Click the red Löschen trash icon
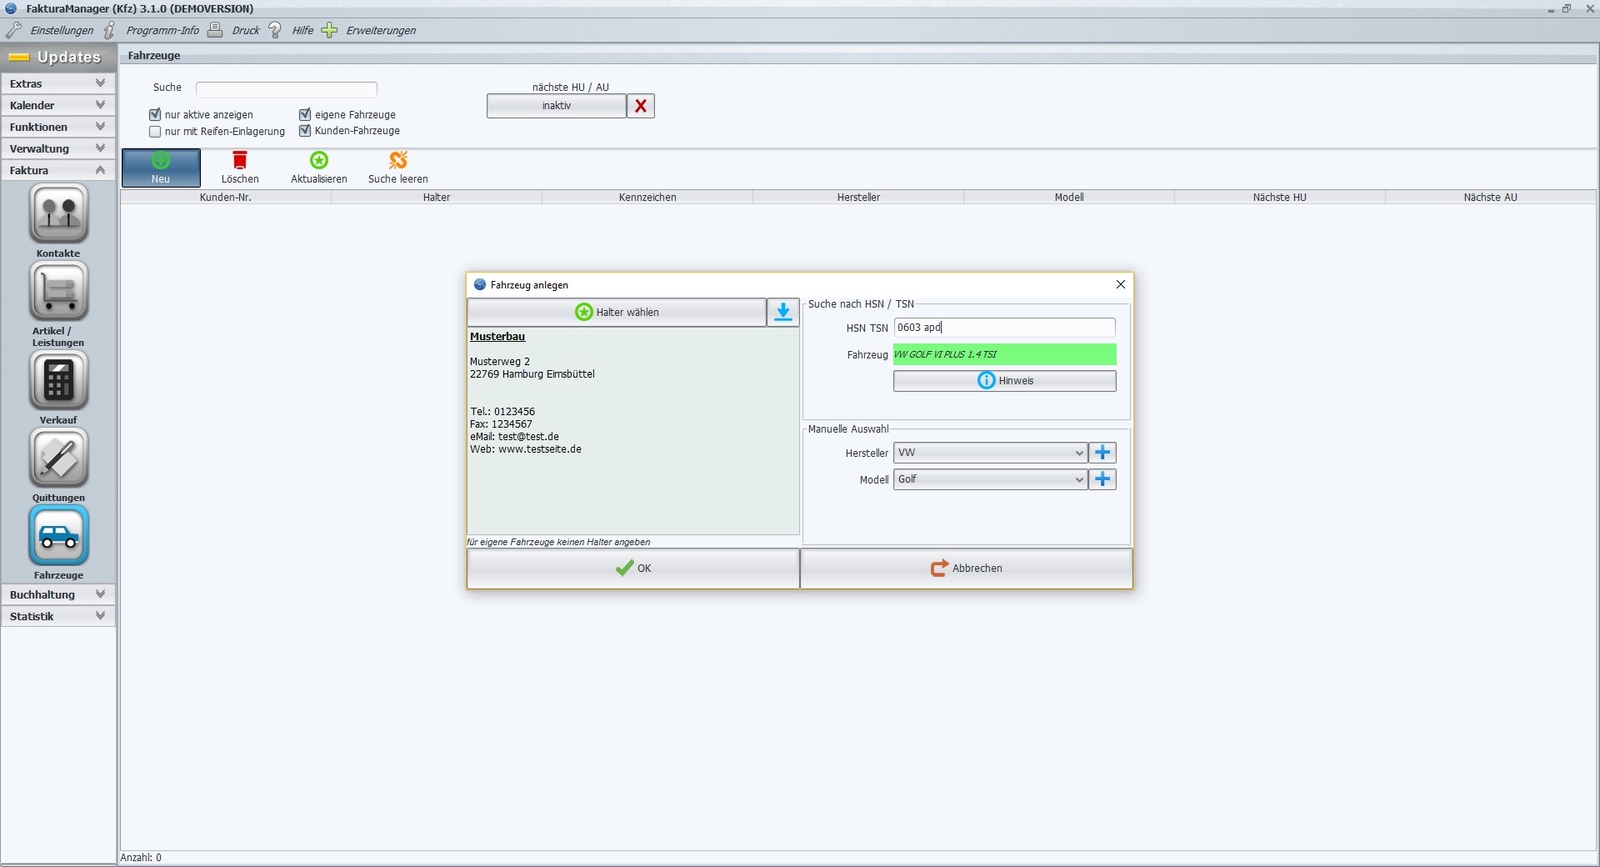 click(x=240, y=161)
